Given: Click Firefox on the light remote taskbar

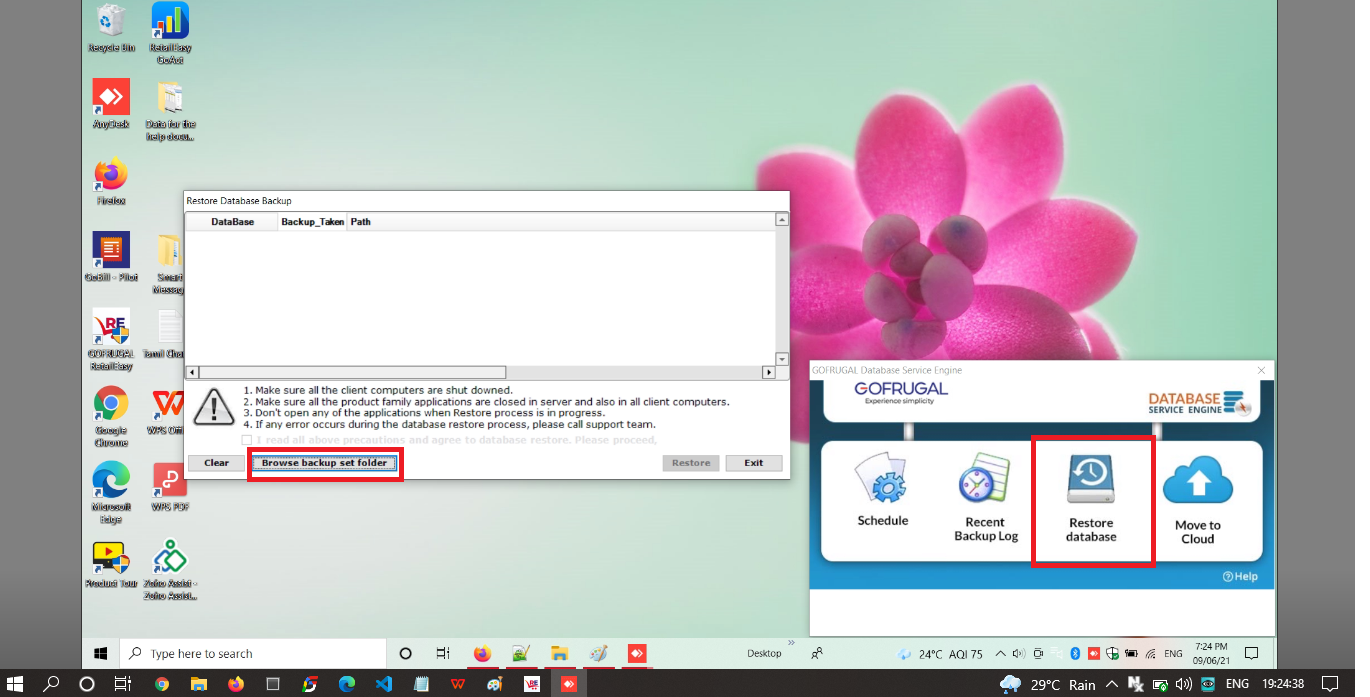Looking at the screenshot, I should point(482,654).
